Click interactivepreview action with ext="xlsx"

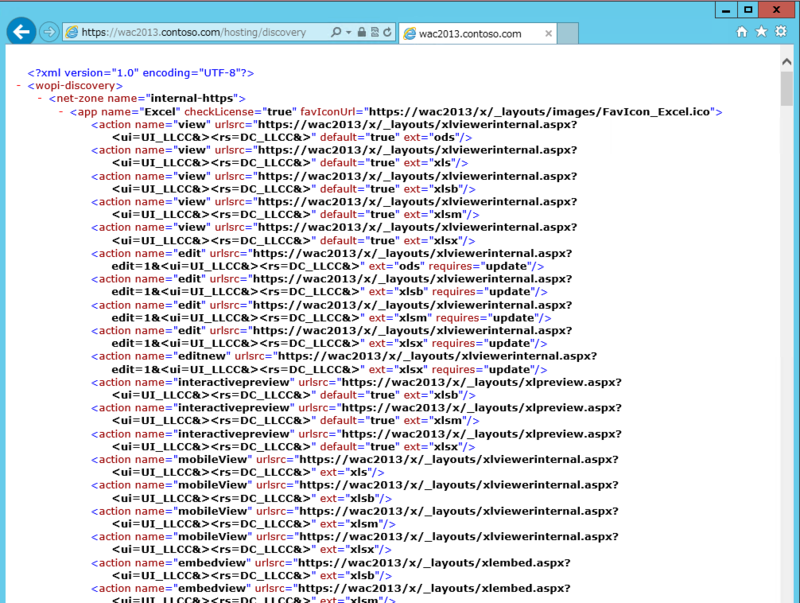tap(356, 440)
